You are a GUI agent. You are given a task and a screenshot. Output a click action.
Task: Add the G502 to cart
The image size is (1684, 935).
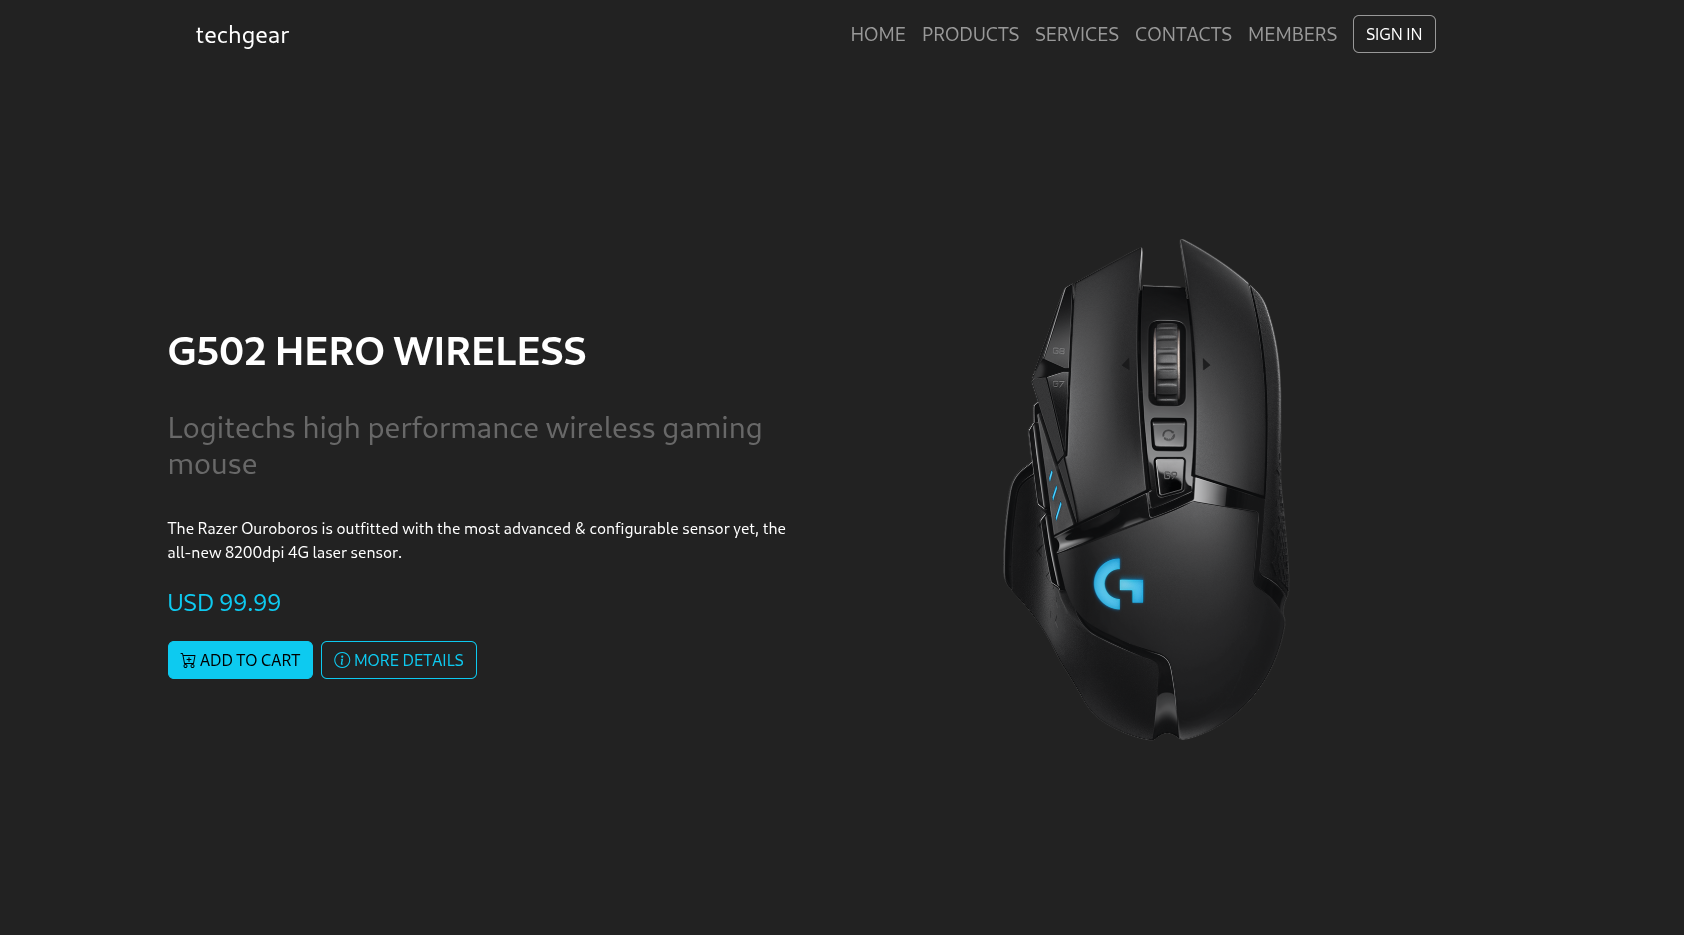click(x=240, y=660)
